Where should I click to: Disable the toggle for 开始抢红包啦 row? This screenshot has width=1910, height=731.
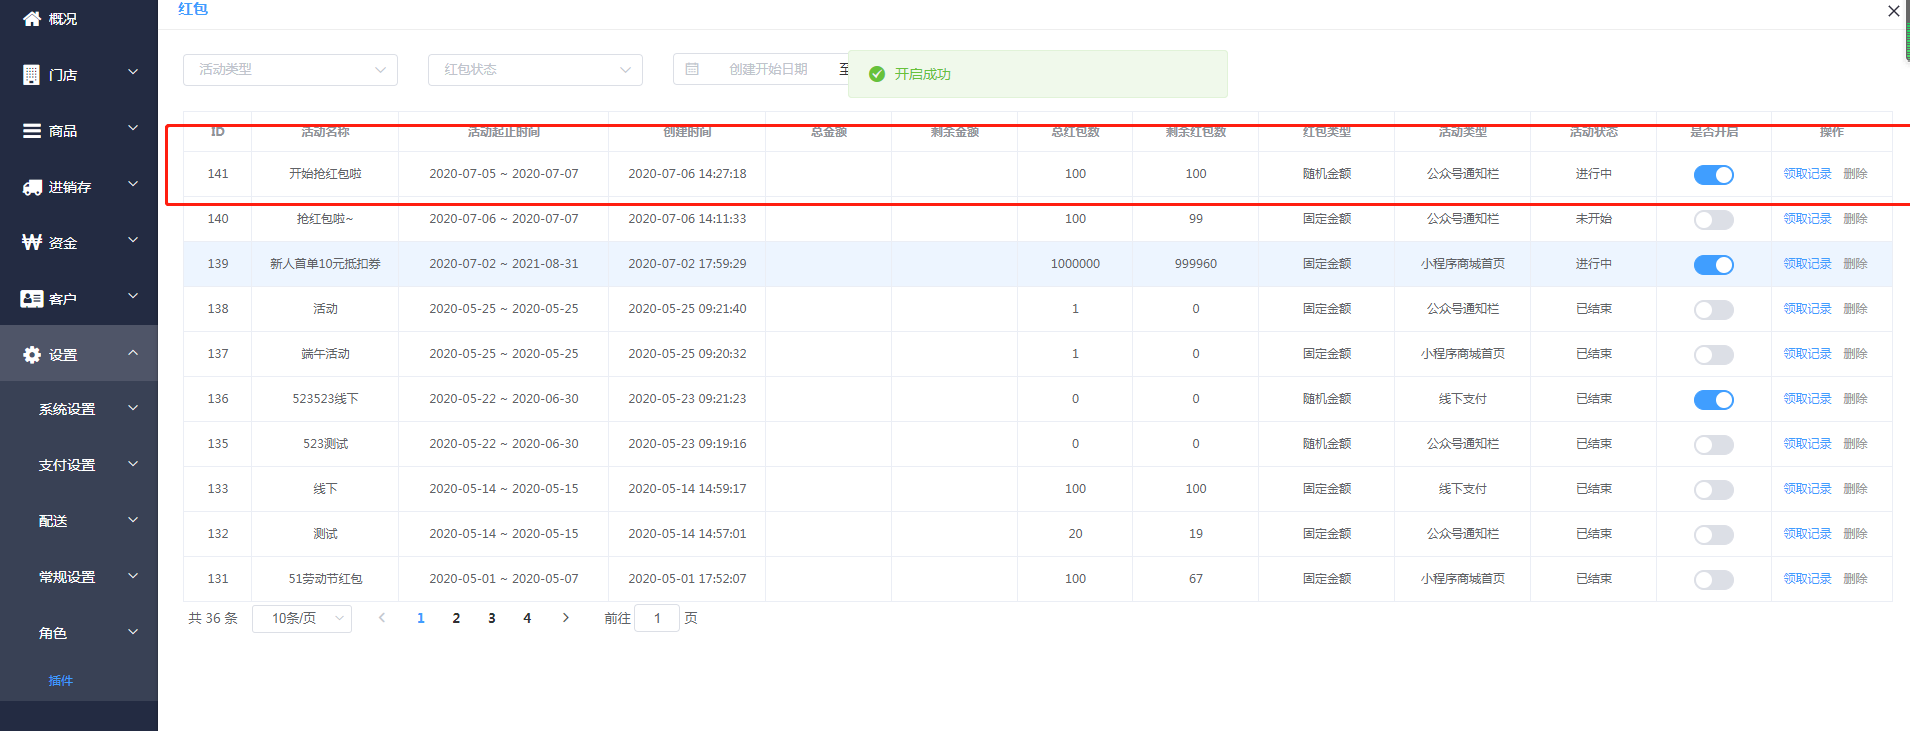tap(1713, 175)
